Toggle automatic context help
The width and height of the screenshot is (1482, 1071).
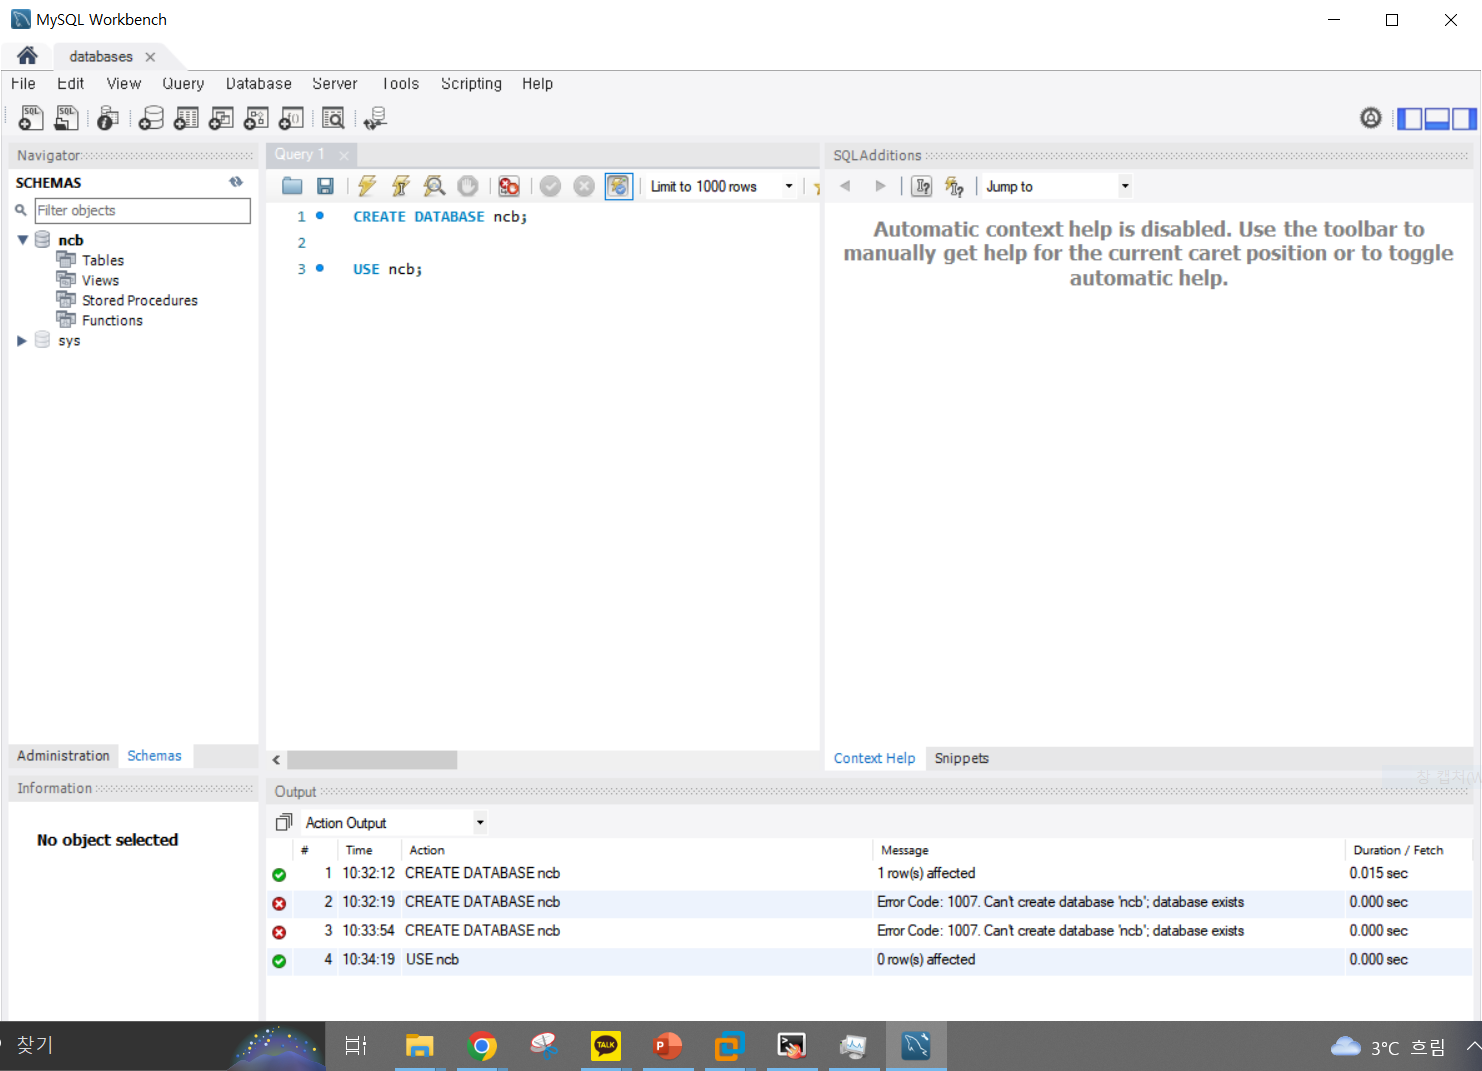pyautogui.click(x=955, y=186)
